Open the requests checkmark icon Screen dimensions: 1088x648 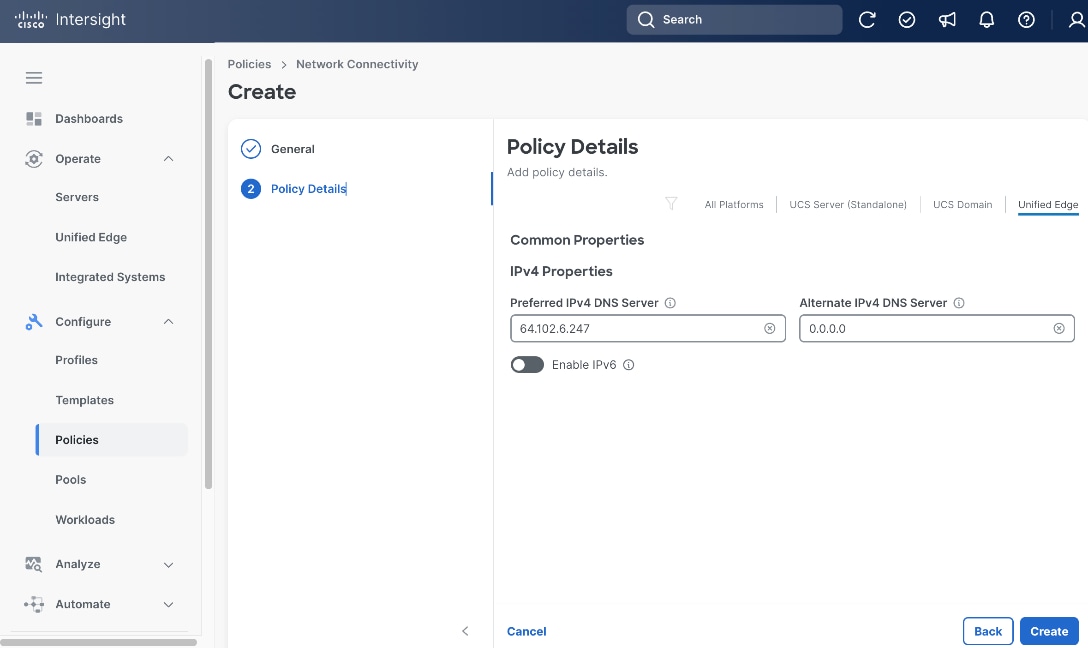[x=907, y=19]
